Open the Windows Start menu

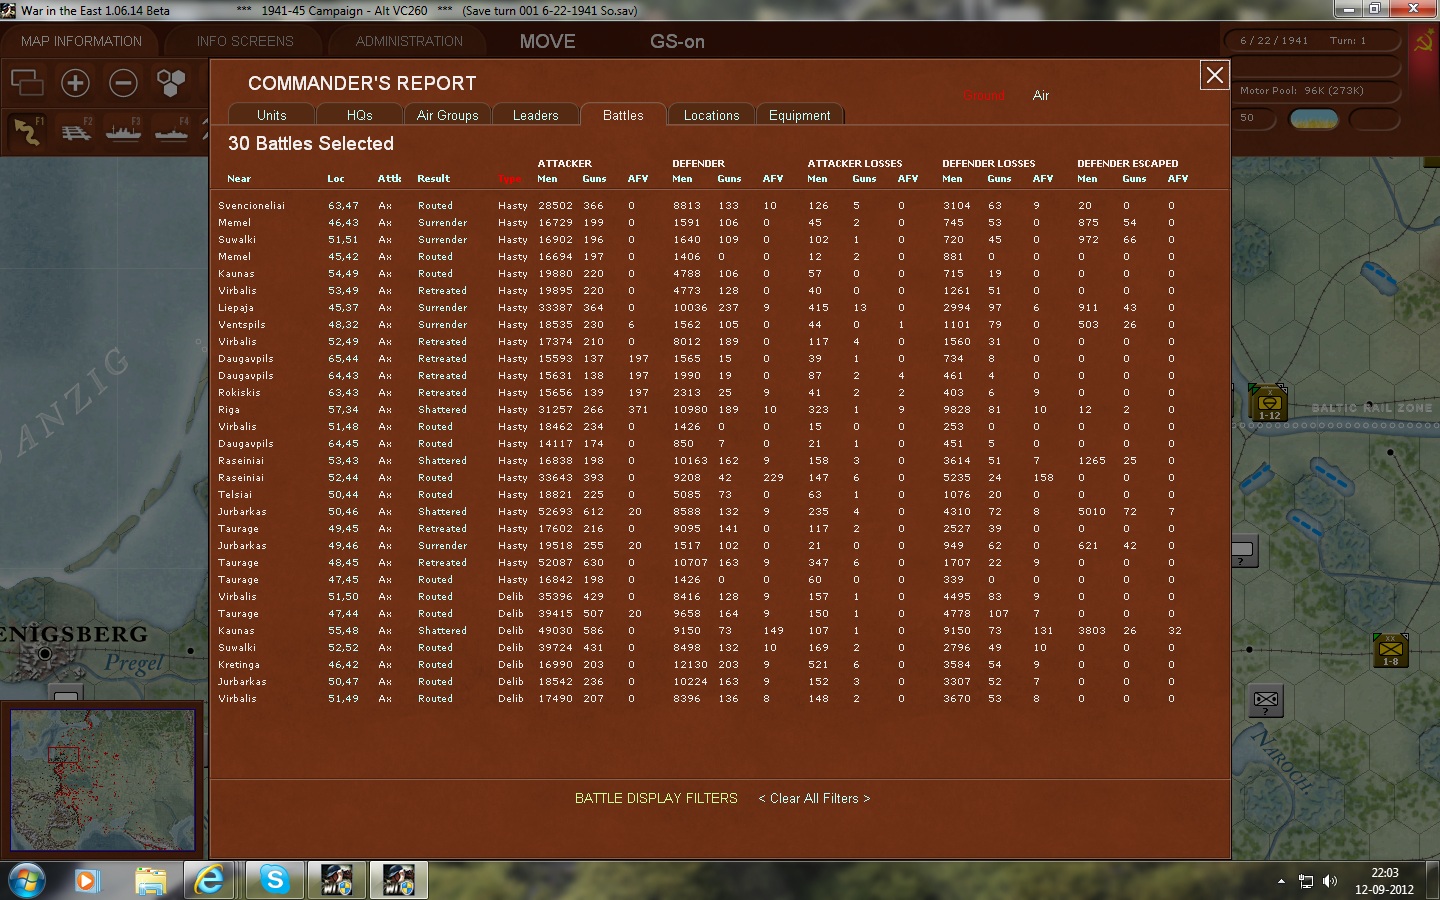click(27, 881)
